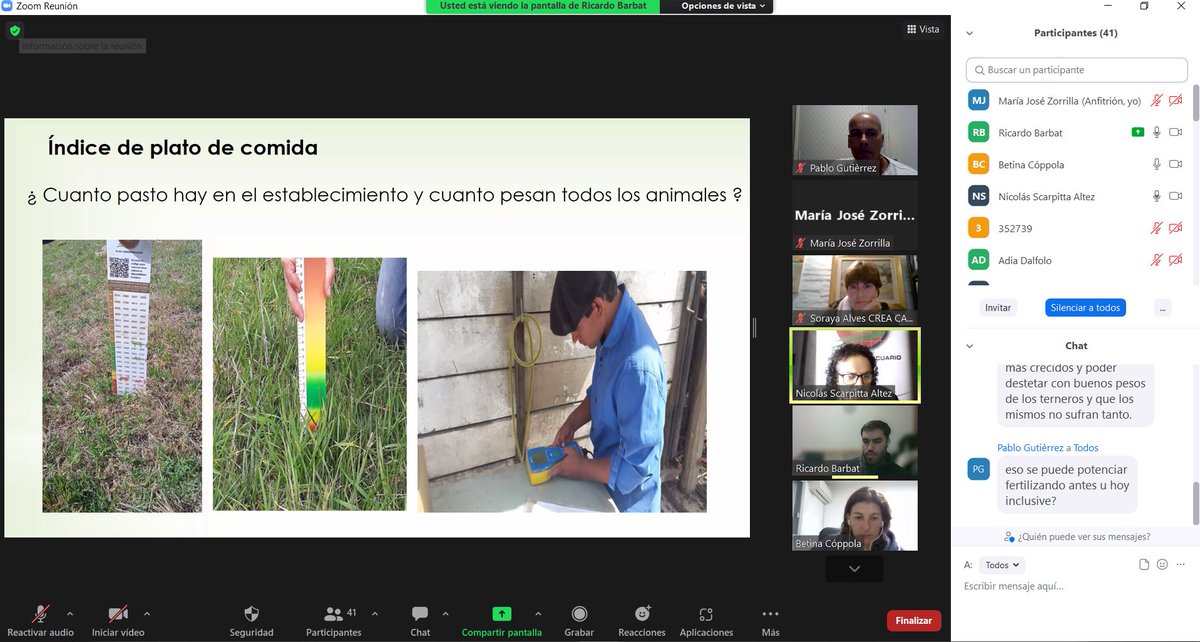Click the green encryption shield icon
1200x642 pixels.
[14, 31]
